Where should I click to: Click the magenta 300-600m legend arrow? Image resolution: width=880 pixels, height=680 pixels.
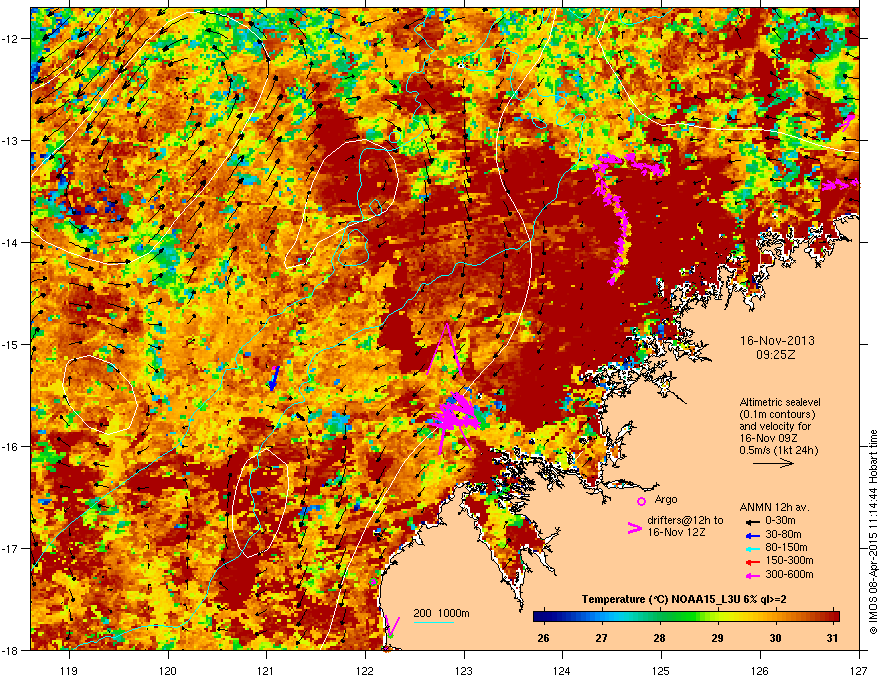[751, 575]
